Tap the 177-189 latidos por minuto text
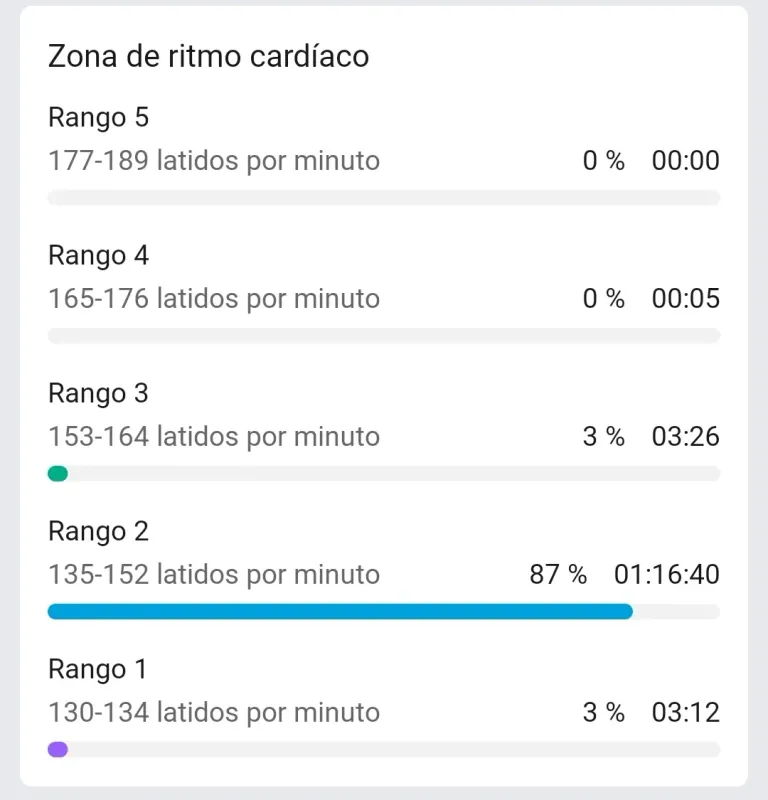The height and width of the screenshot is (800, 768). pos(214,161)
